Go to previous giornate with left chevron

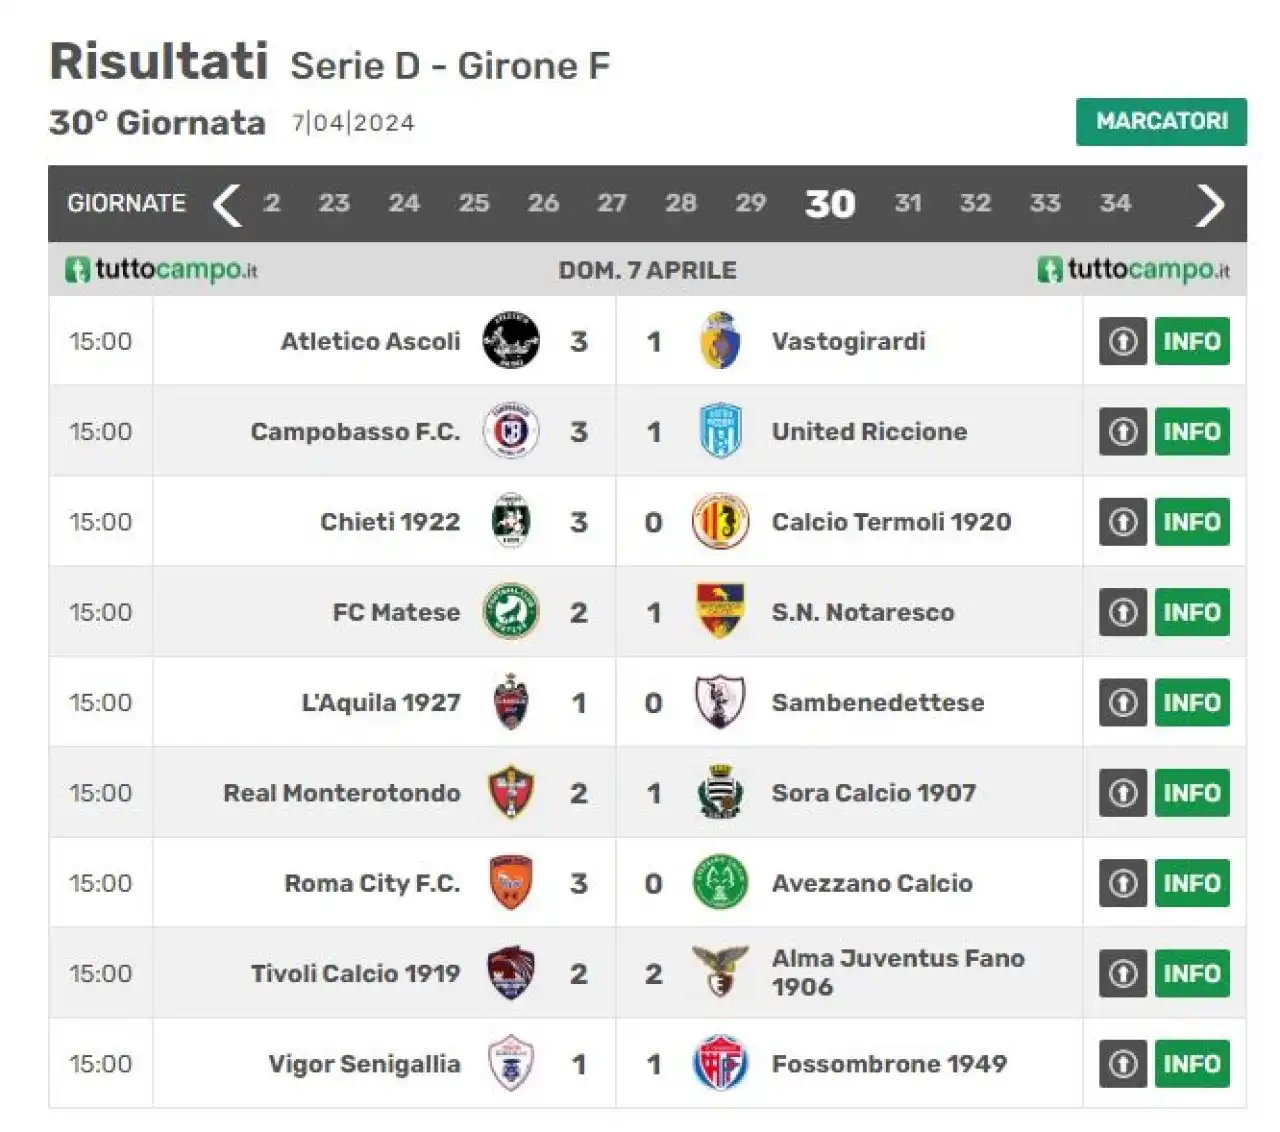click(228, 205)
